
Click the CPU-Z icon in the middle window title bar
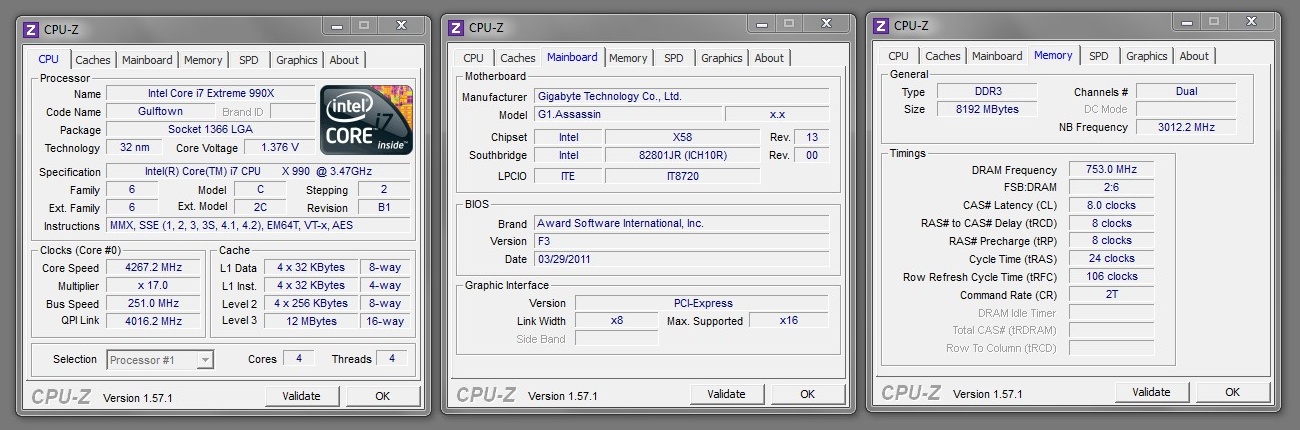click(457, 27)
